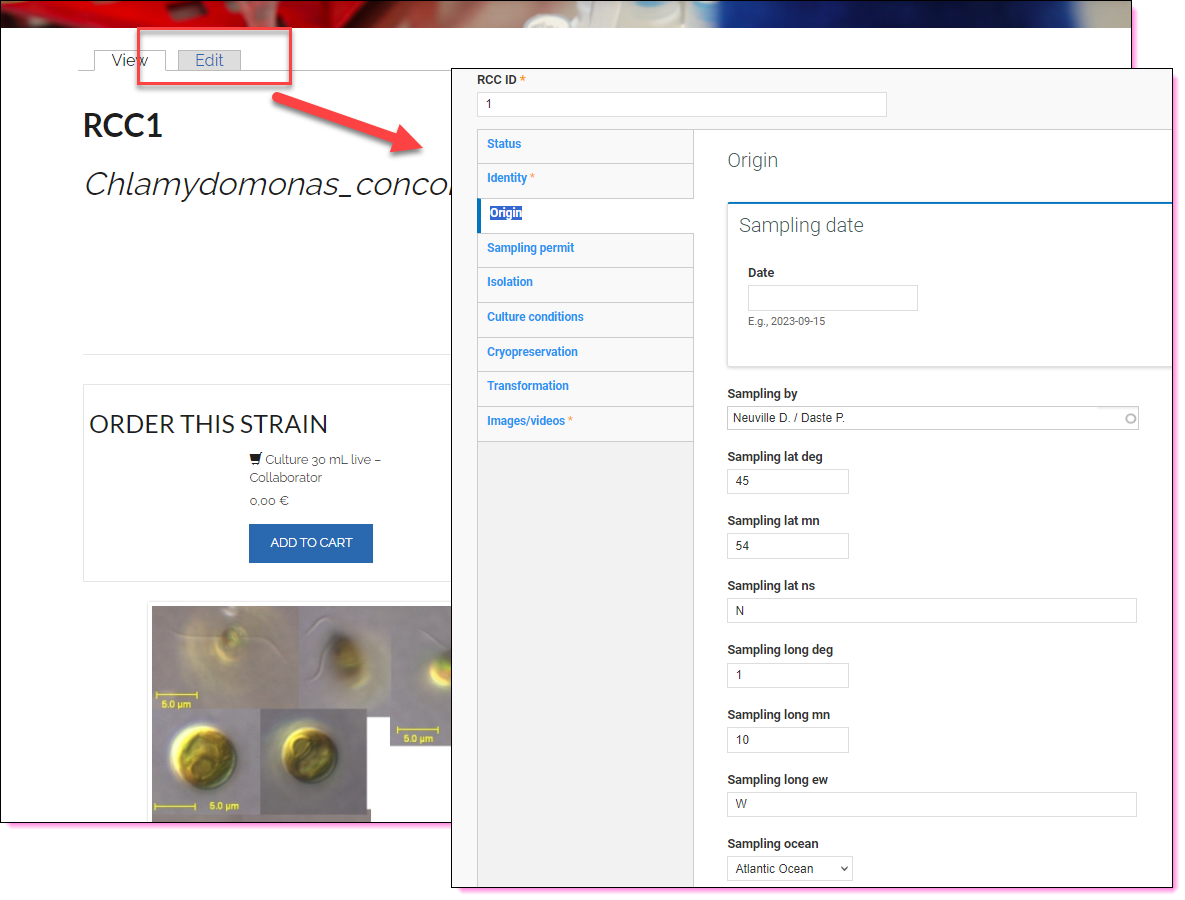Click the RCC ID input field

tap(681, 104)
